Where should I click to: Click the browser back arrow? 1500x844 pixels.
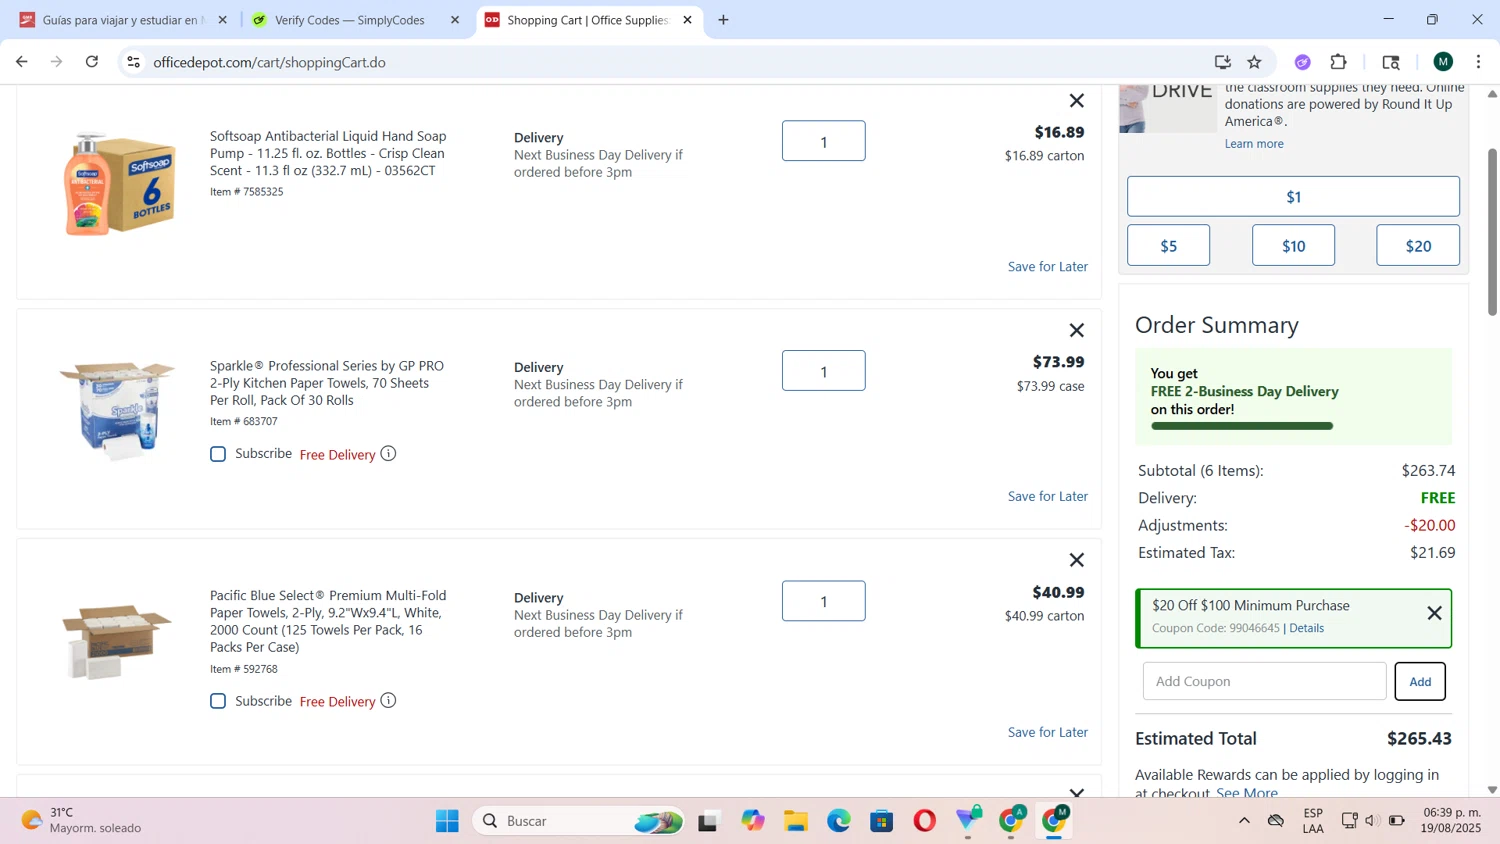[21, 62]
